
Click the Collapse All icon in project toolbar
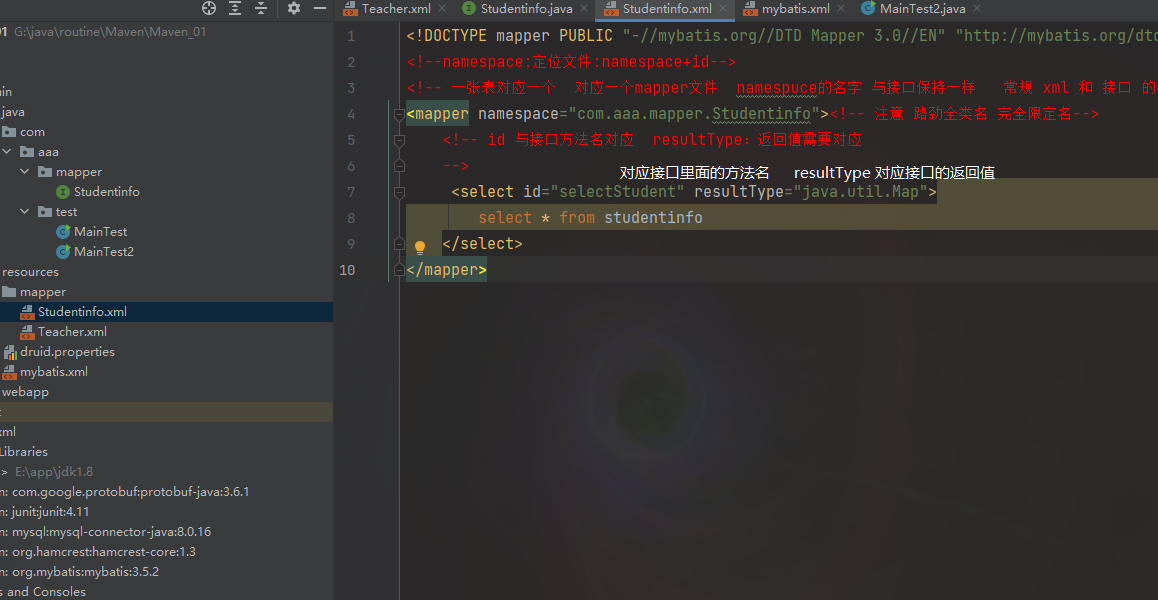click(261, 8)
